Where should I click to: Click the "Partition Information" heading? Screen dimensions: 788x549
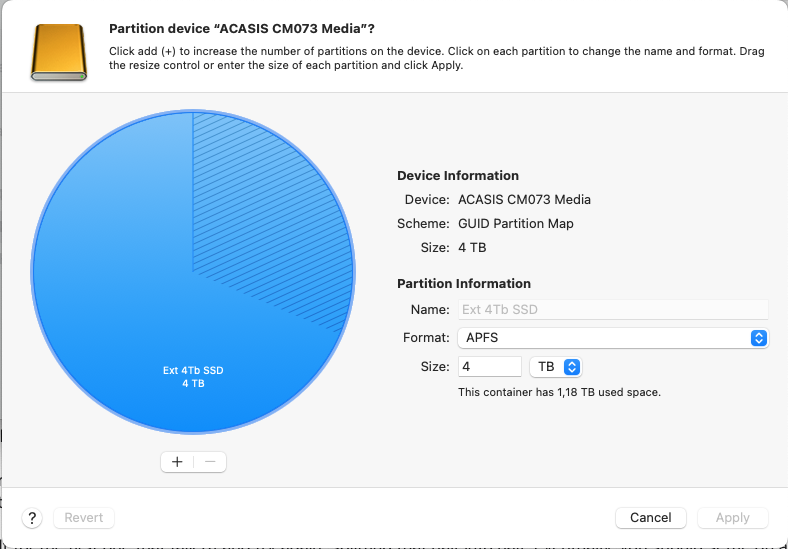[464, 283]
